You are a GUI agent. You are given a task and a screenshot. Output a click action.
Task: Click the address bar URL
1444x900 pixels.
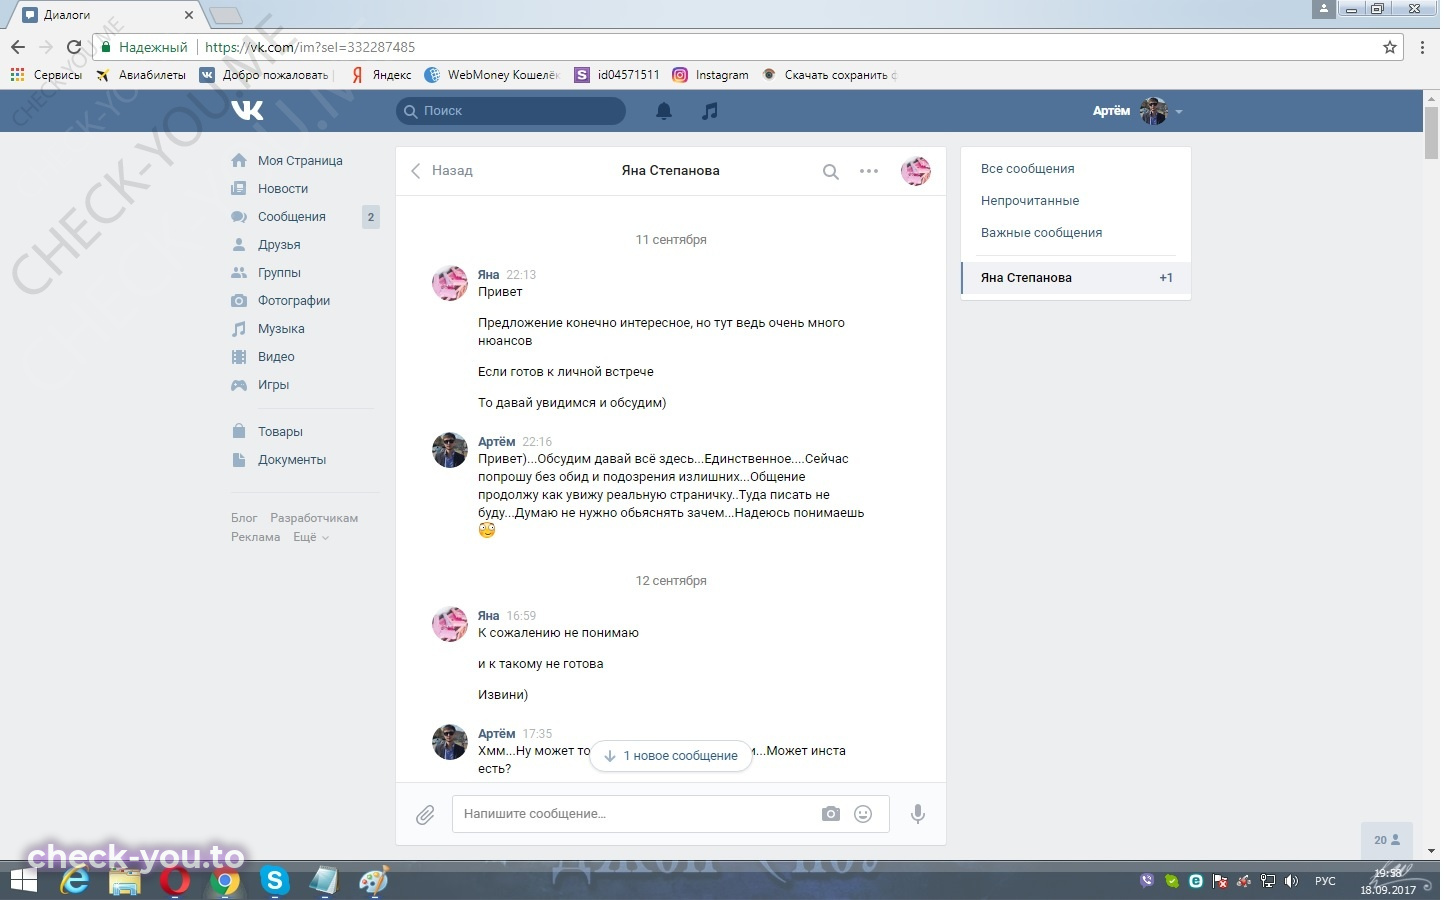[310, 47]
